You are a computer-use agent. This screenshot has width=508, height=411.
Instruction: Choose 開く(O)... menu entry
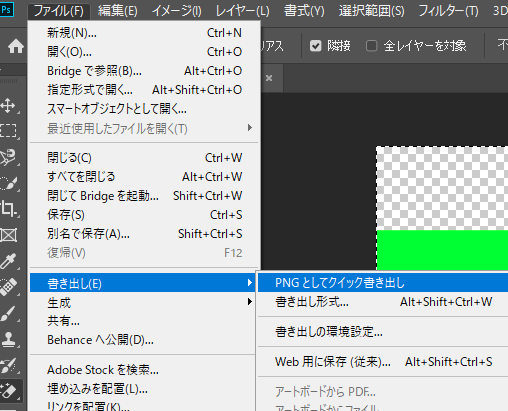[144, 52]
